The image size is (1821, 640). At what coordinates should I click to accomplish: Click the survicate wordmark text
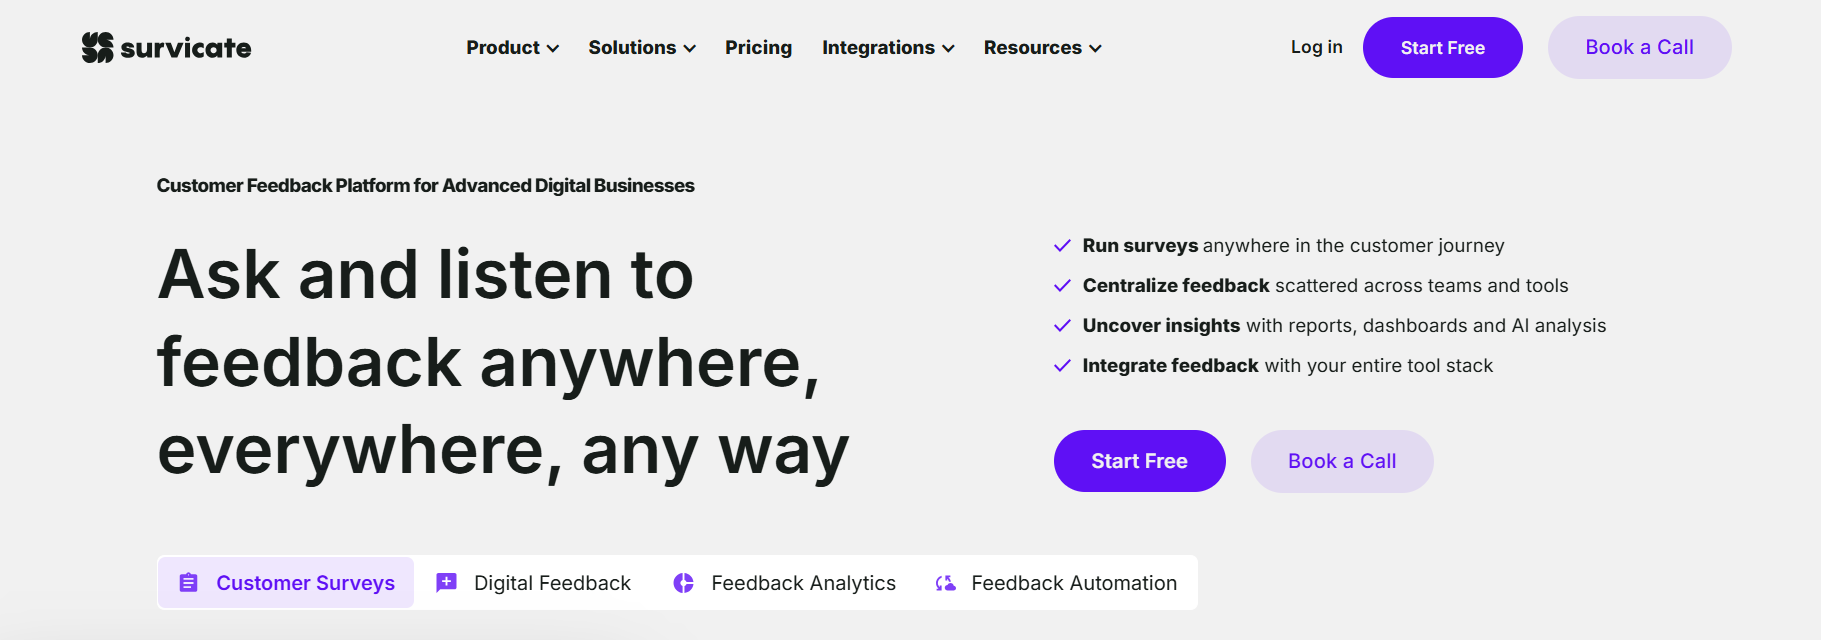(186, 48)
